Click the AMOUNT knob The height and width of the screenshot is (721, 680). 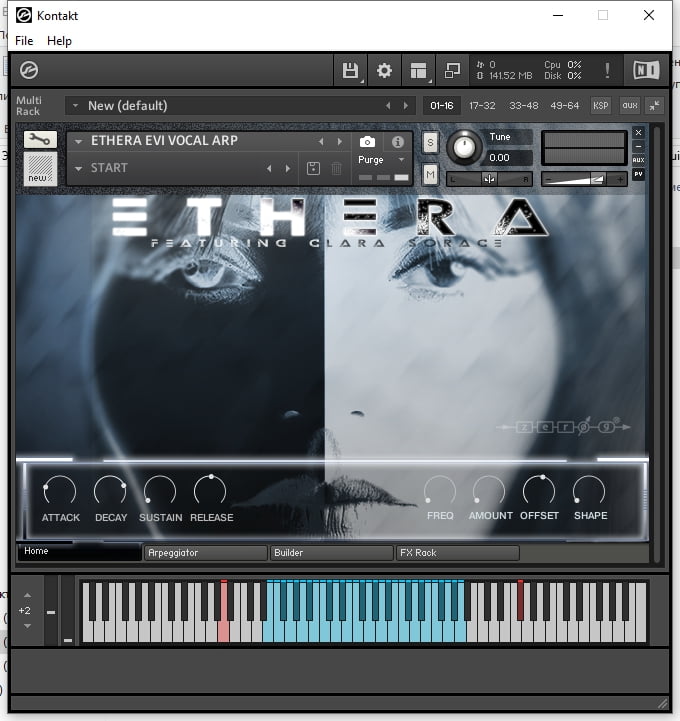coord(489,491)
